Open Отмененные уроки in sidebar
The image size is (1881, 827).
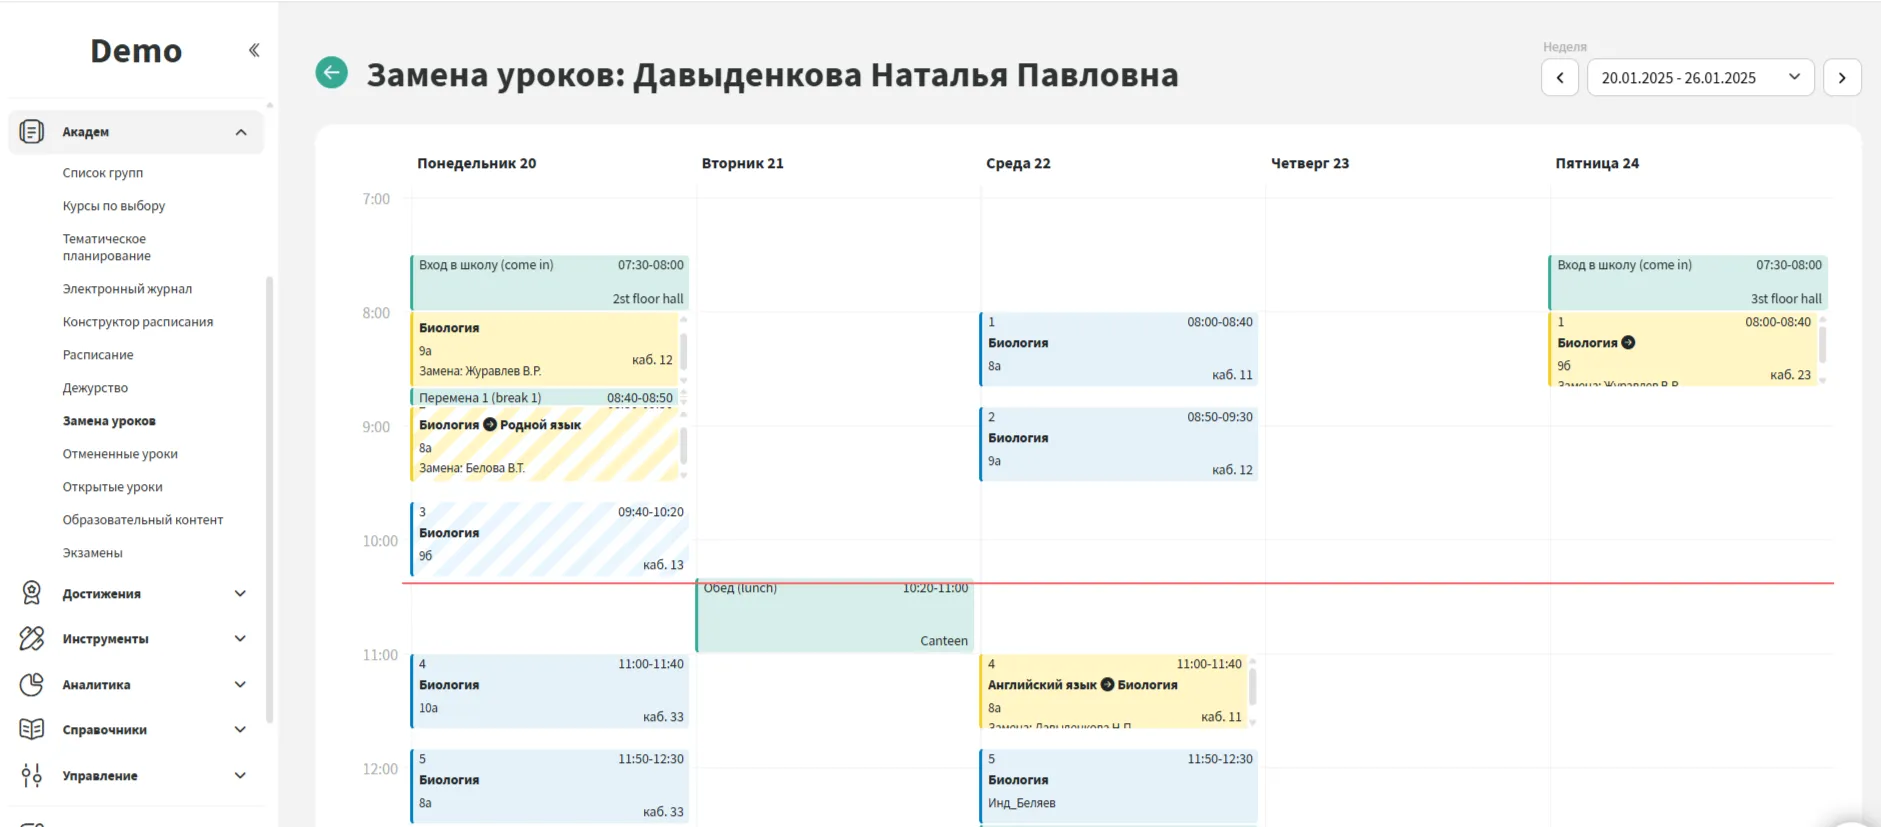pos(120,454)
